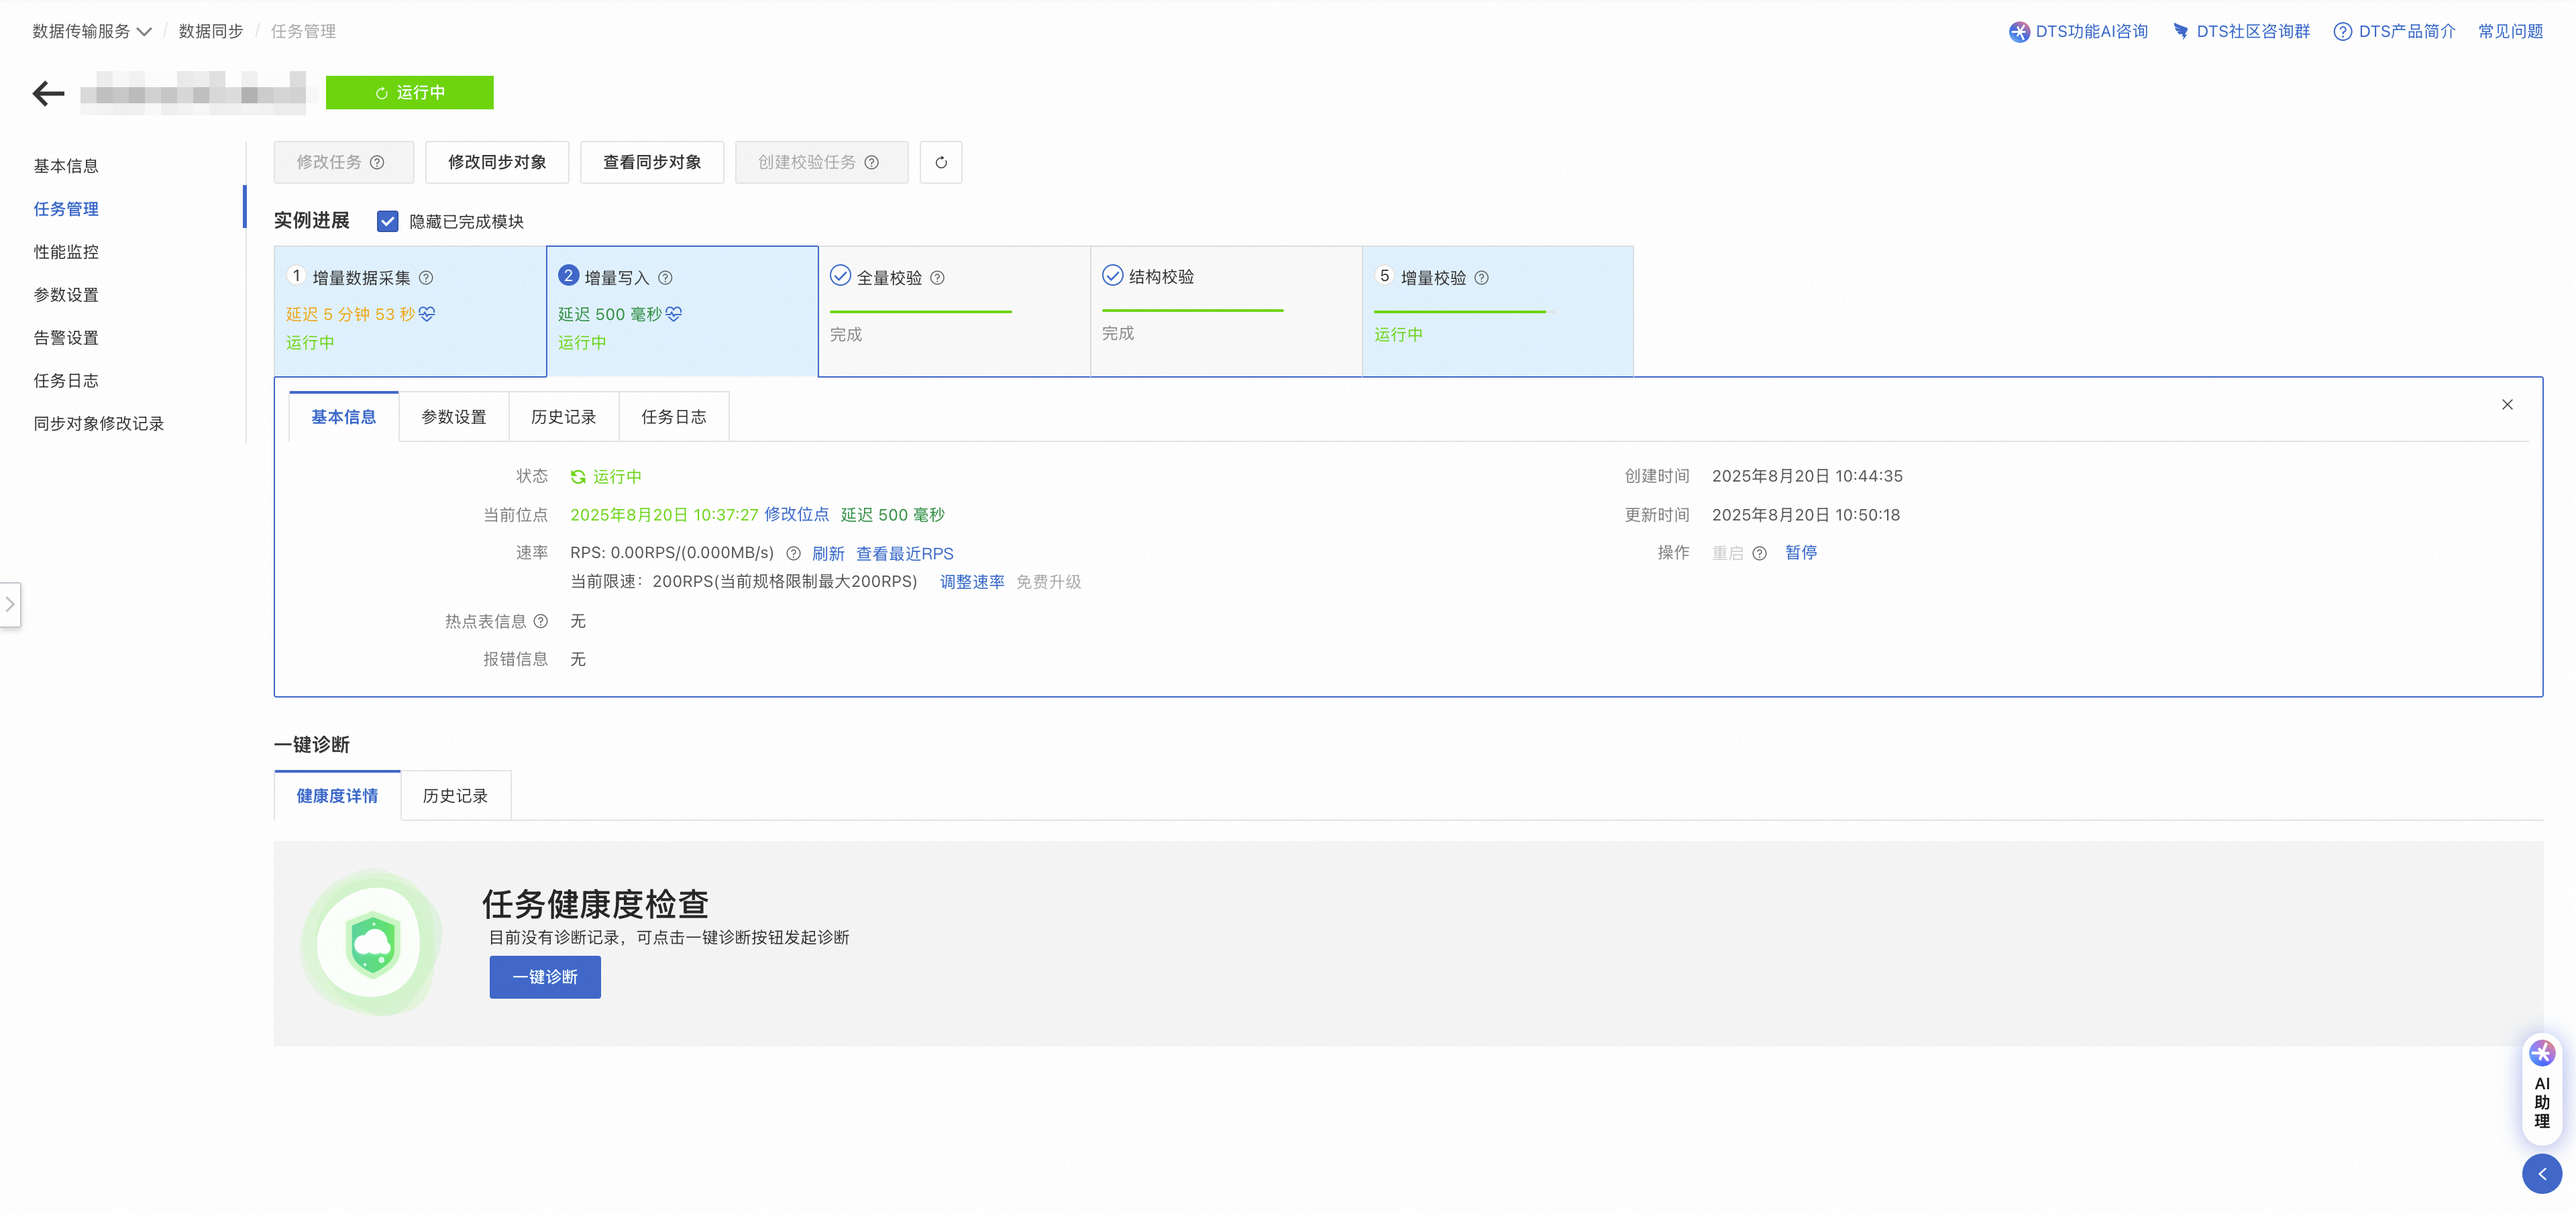Click the 修改位点 link
Screen dimensions: 2576x1214
[x=796, y=514]
